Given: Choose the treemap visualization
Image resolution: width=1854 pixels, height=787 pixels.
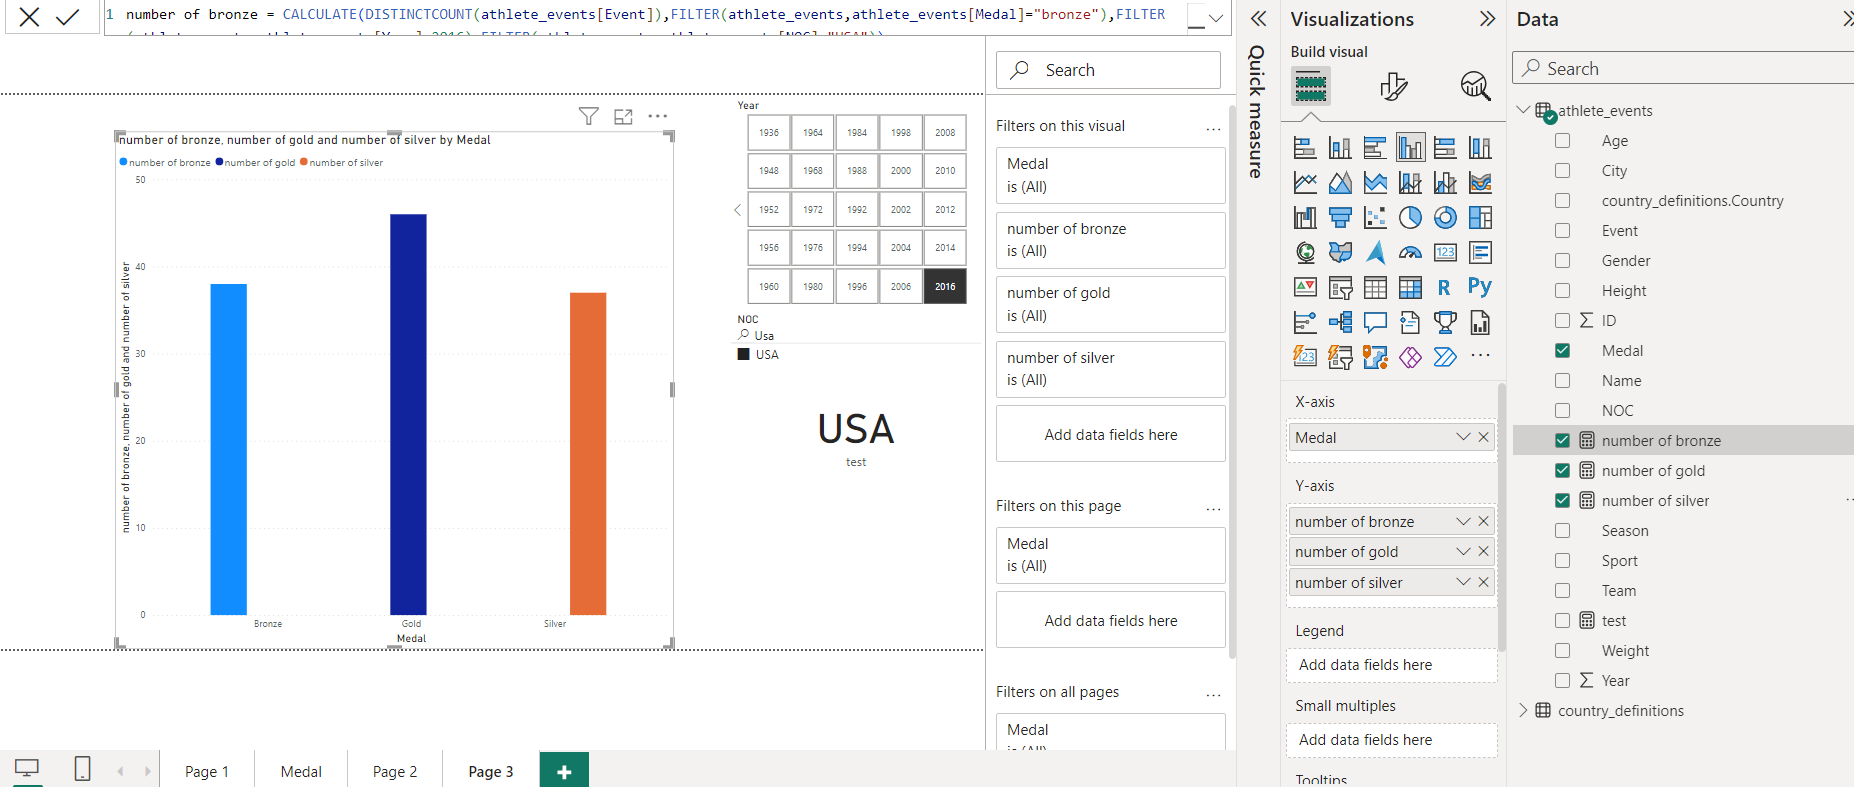Looking at the screenshot, I should click(1480, 217).
